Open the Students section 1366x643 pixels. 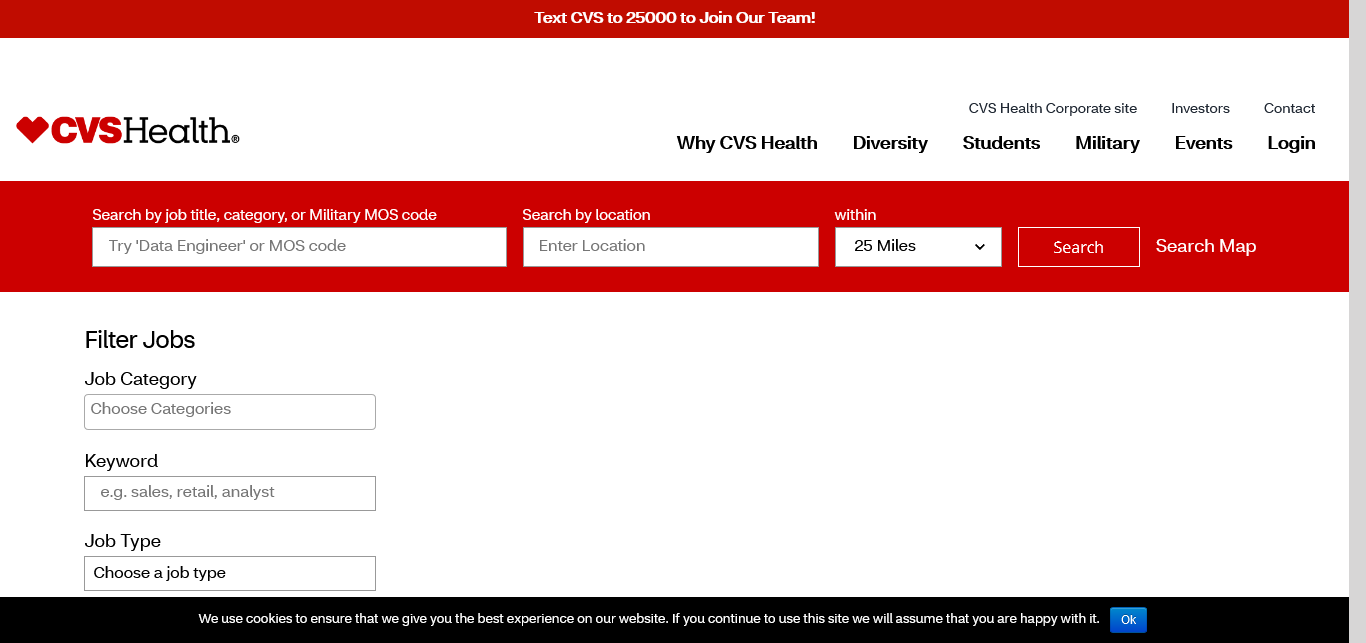1000,143
